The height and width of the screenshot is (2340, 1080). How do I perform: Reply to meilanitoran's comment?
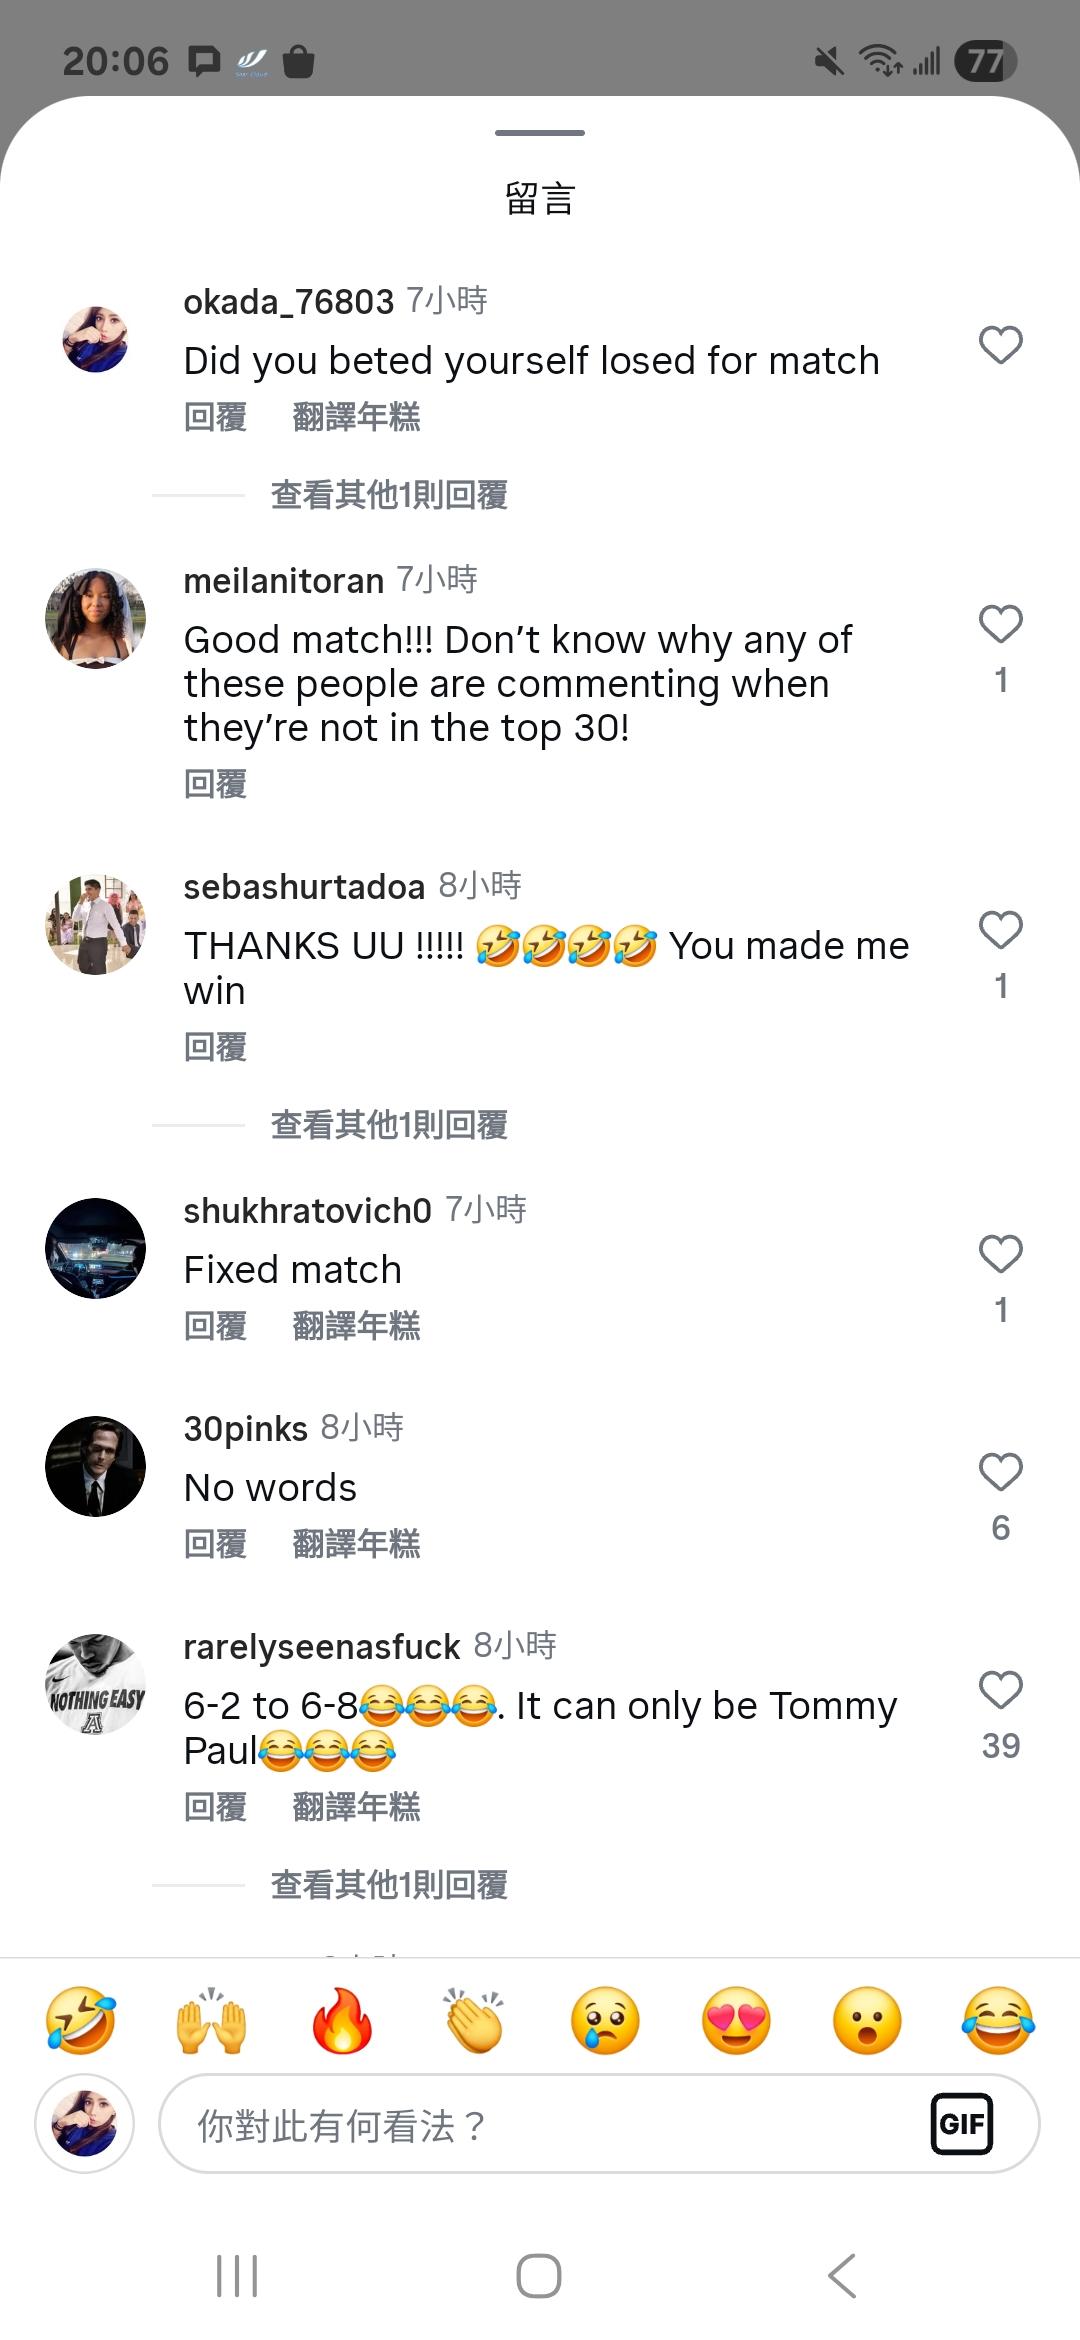pyautogui.click(x=215, y=784)
